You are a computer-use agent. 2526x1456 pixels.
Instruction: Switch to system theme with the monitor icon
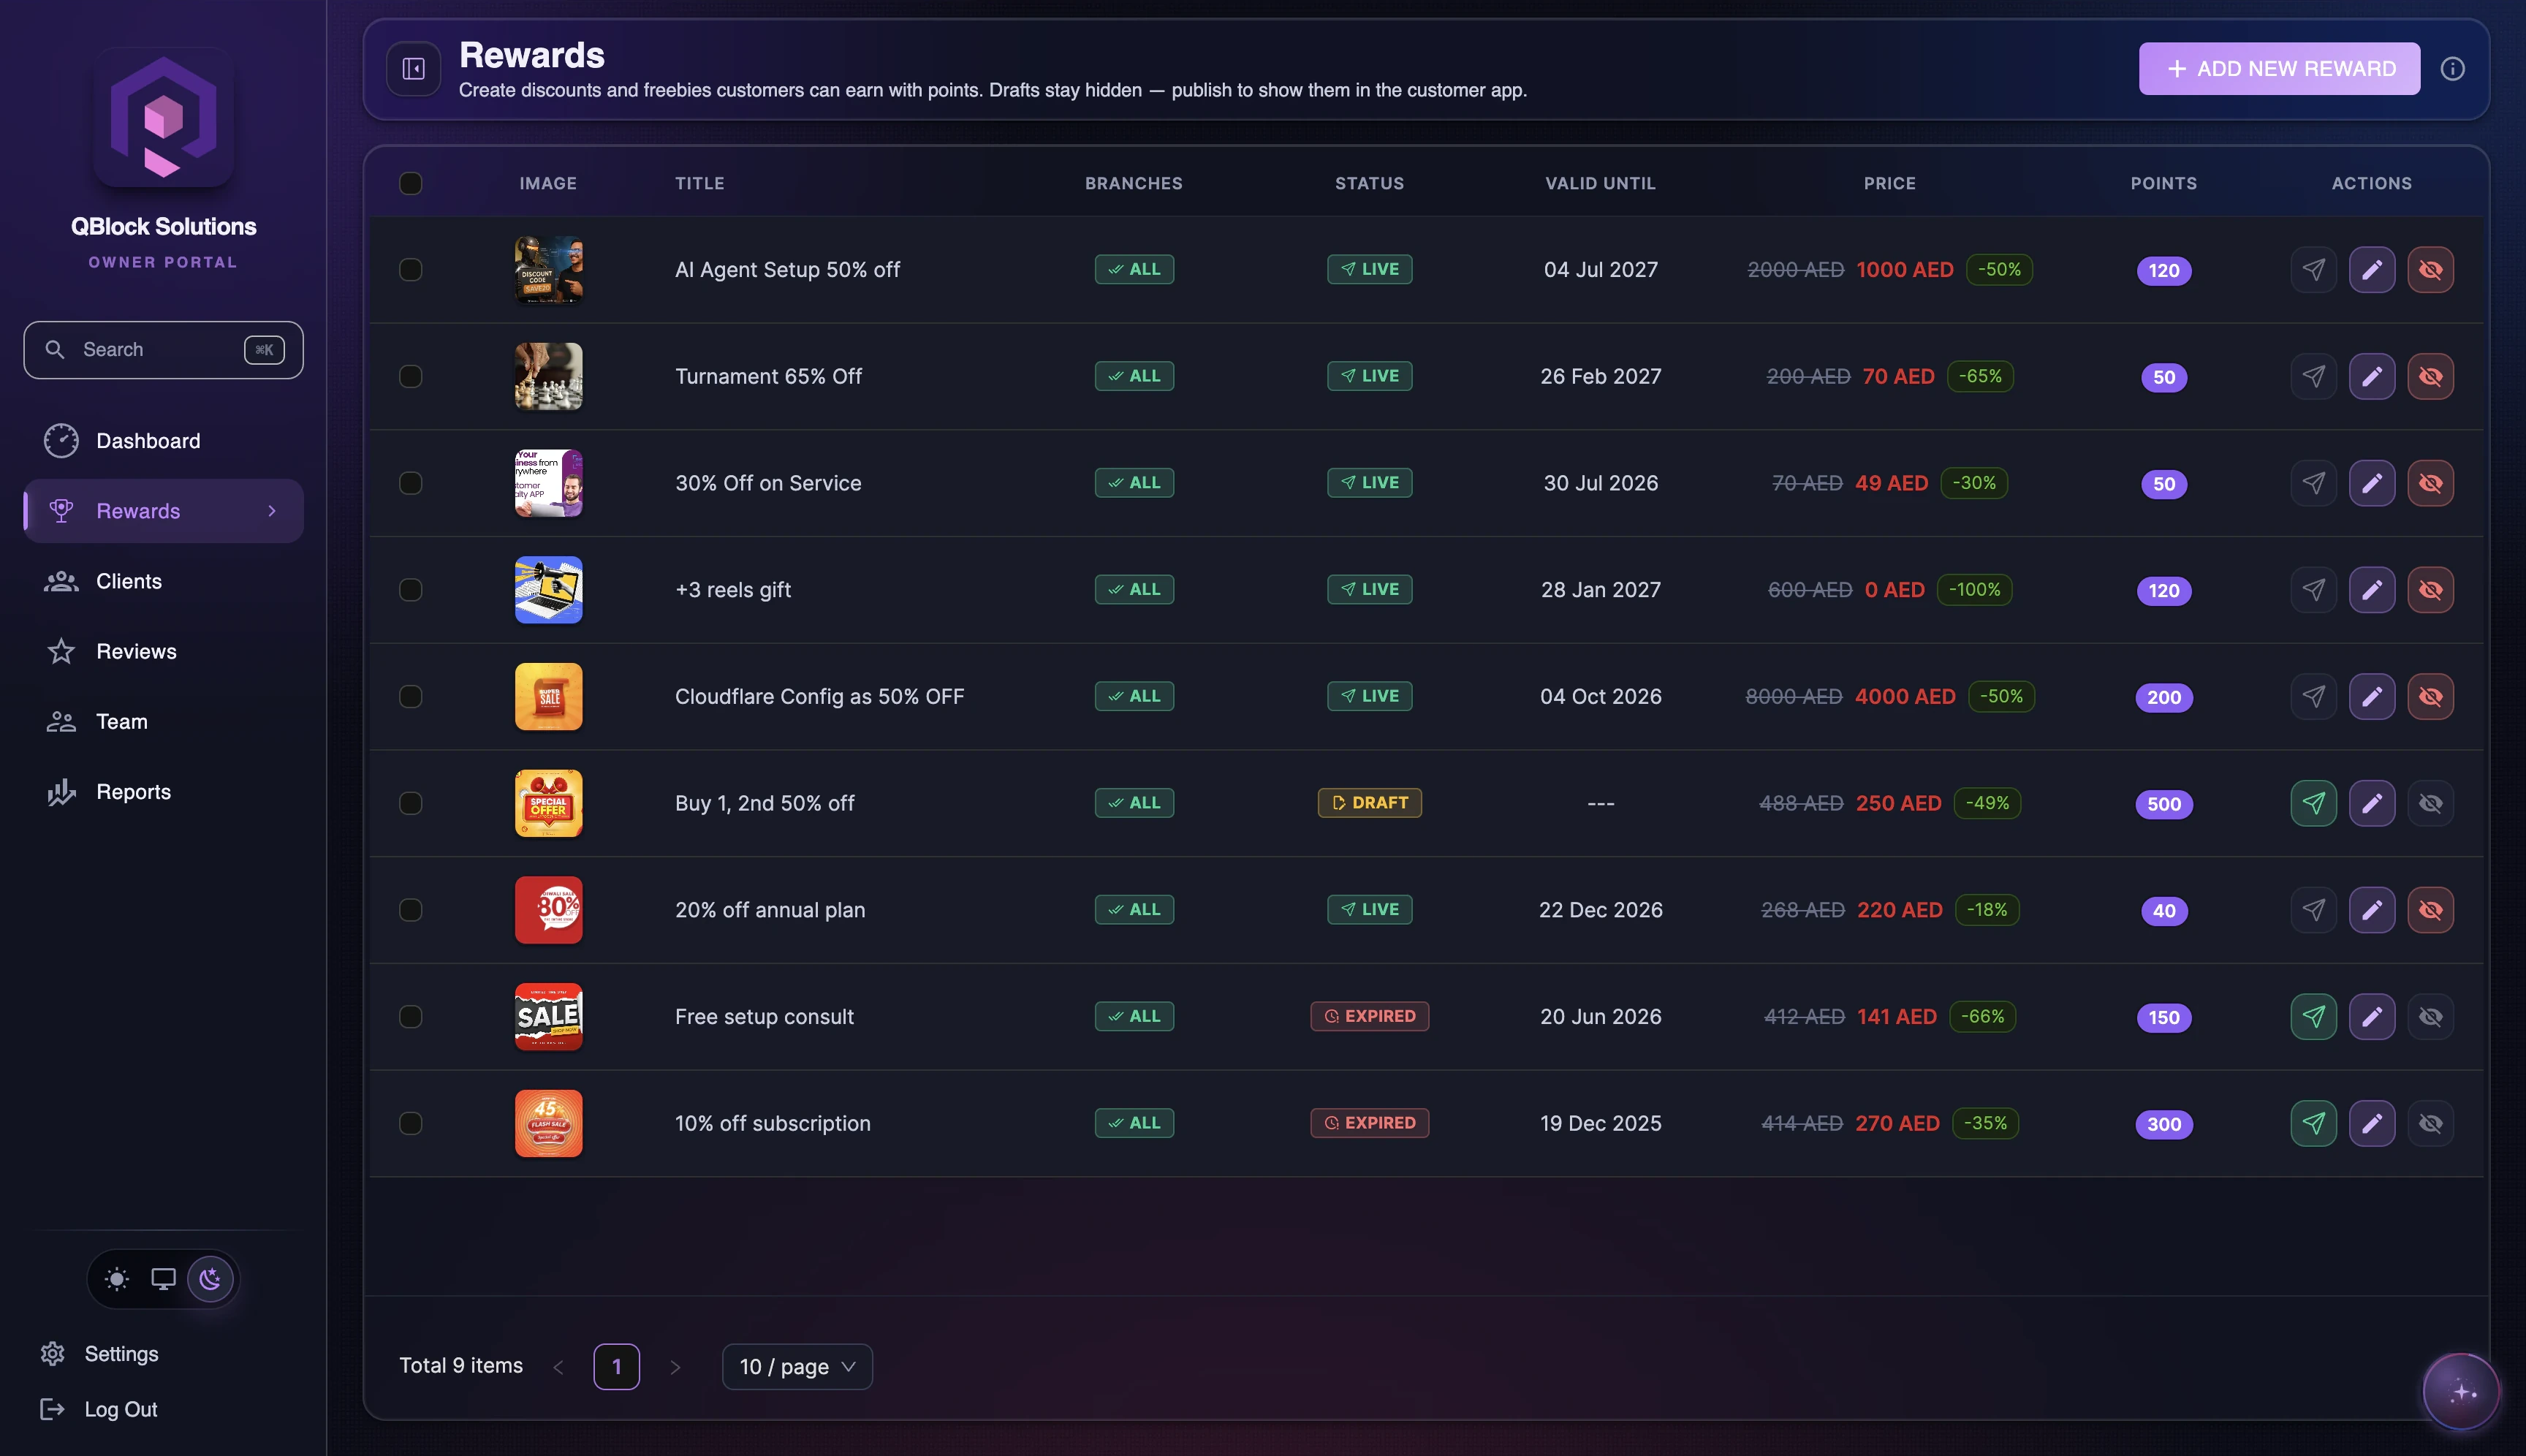(163, 1279)
